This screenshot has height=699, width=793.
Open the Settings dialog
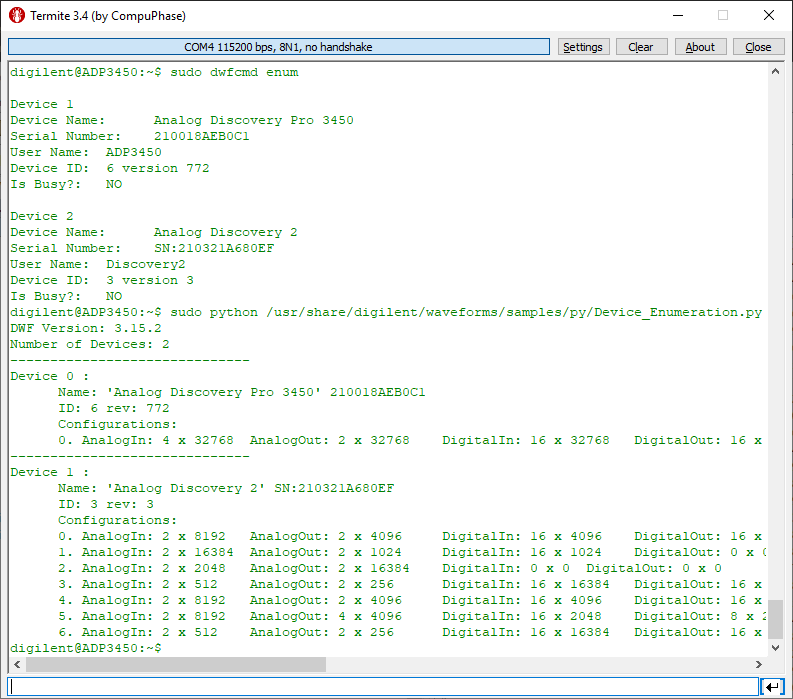[x=582, y=47]
